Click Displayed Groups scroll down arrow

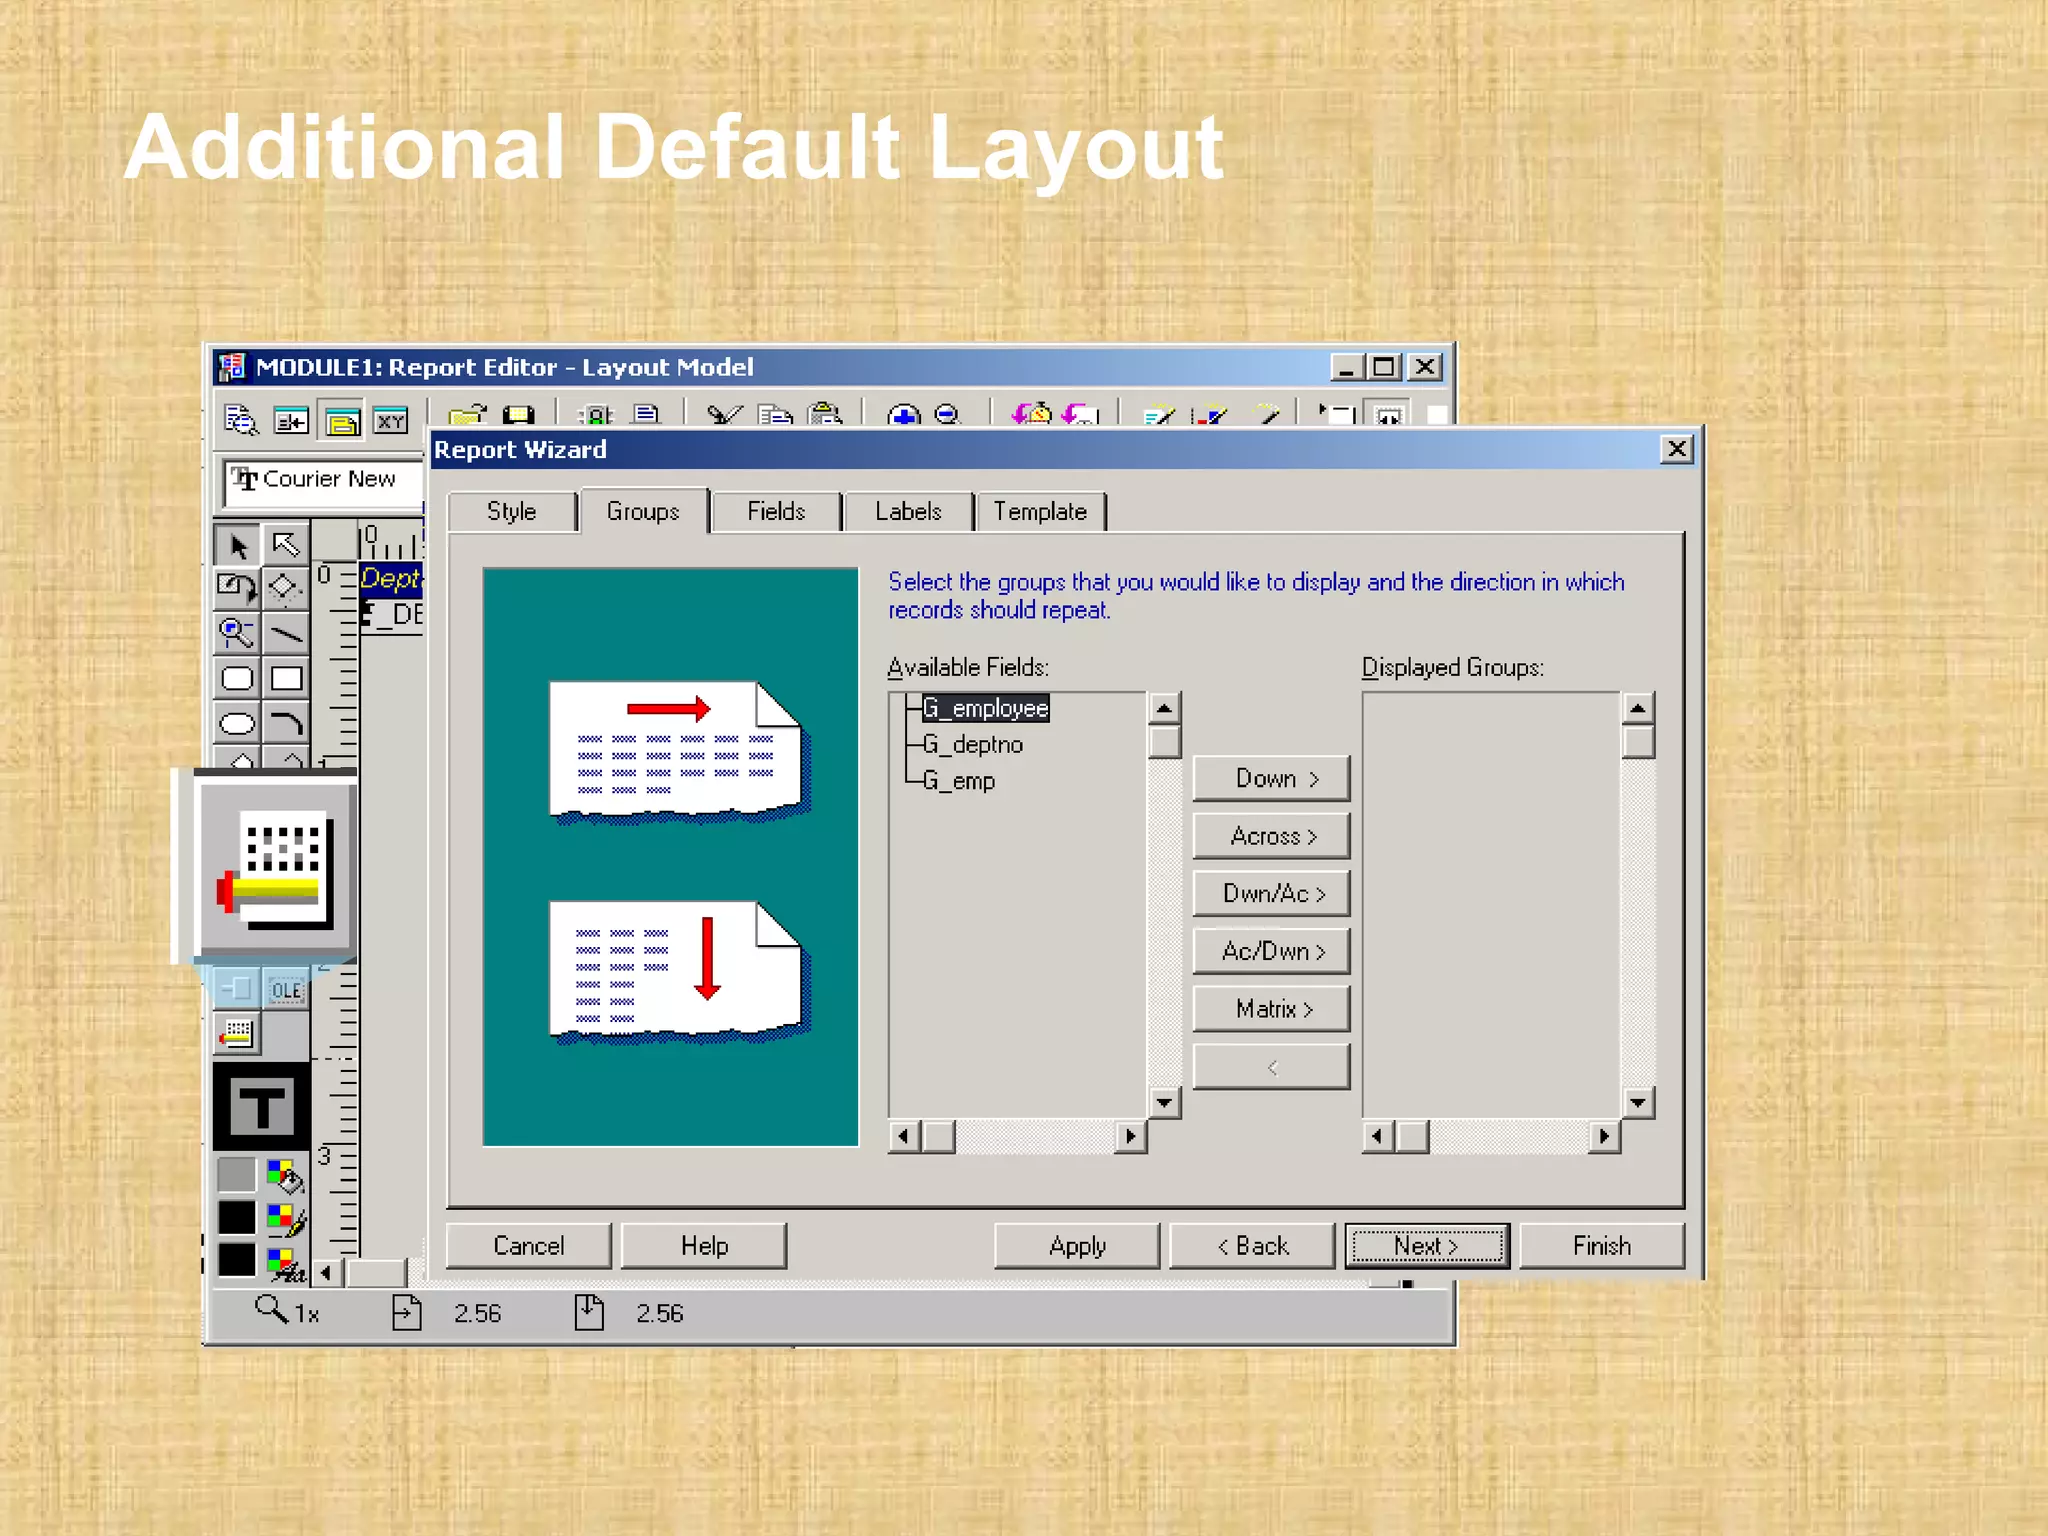coord(1638,1103)
